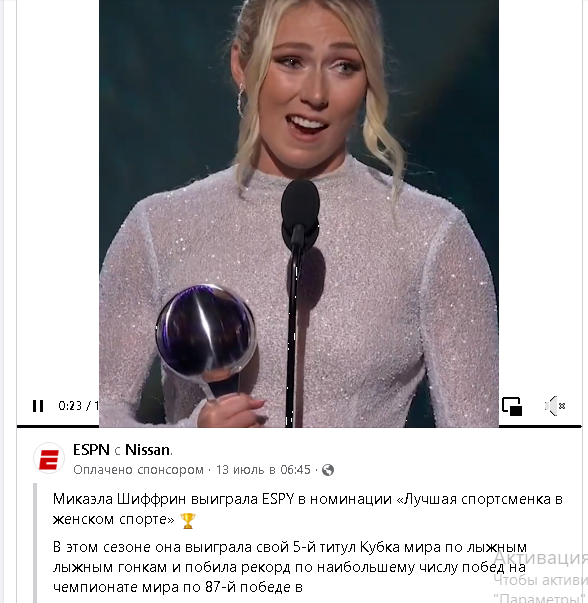Click the "Оплачено спонсором" label

(x=138, y=470)
